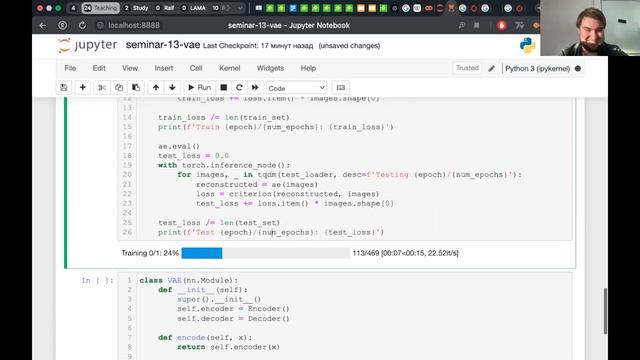Insert a new cell below with plus icon
640x360 pixels.
tap(82, 88)
